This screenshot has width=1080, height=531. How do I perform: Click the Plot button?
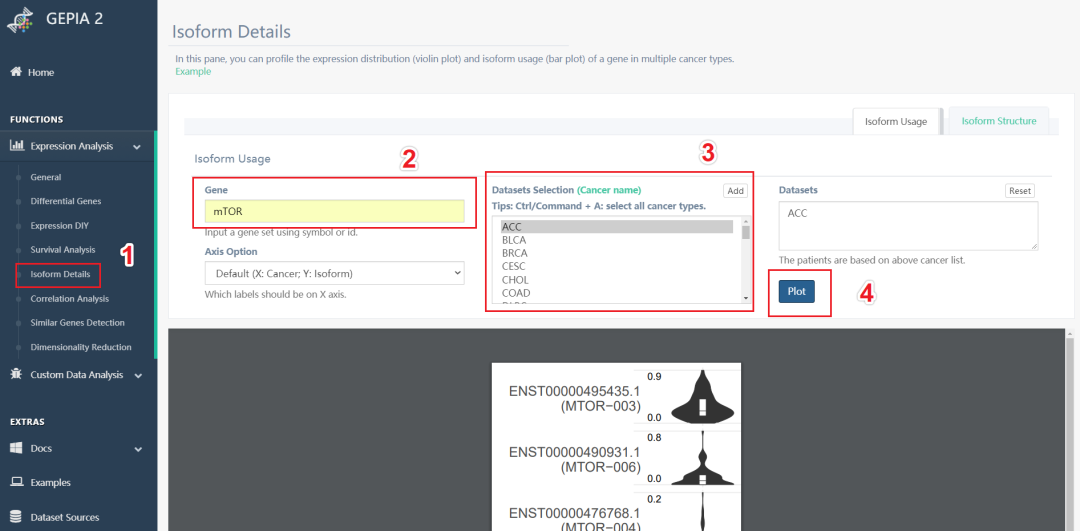coord(797,291)
